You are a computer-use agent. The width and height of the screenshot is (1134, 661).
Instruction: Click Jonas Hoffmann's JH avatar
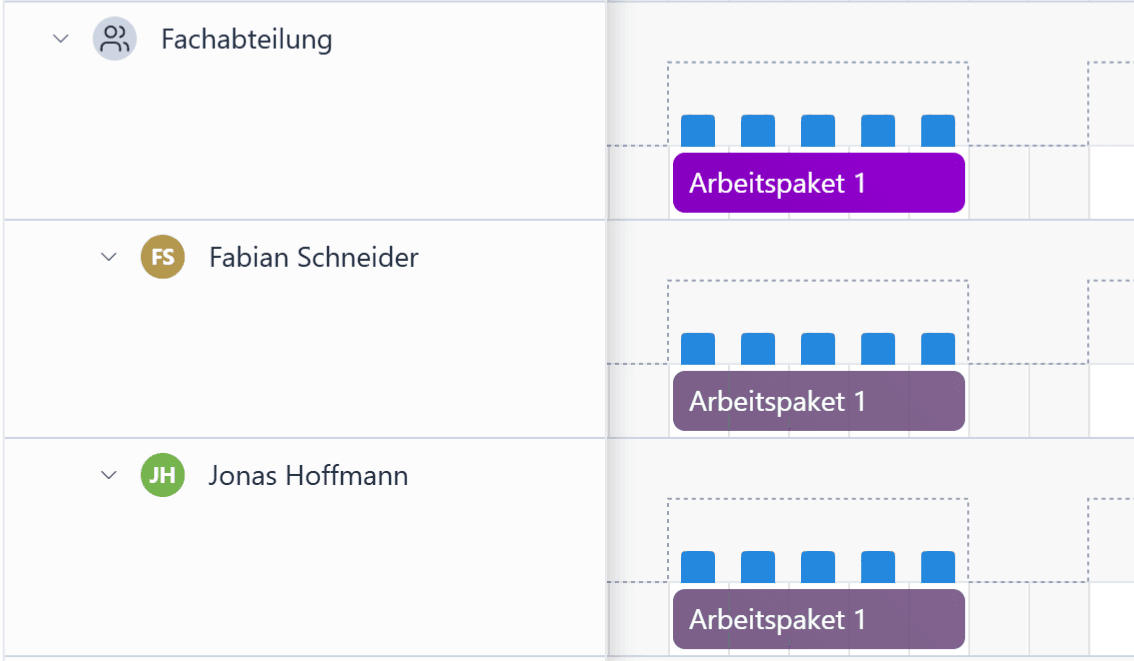coord(163,475)
